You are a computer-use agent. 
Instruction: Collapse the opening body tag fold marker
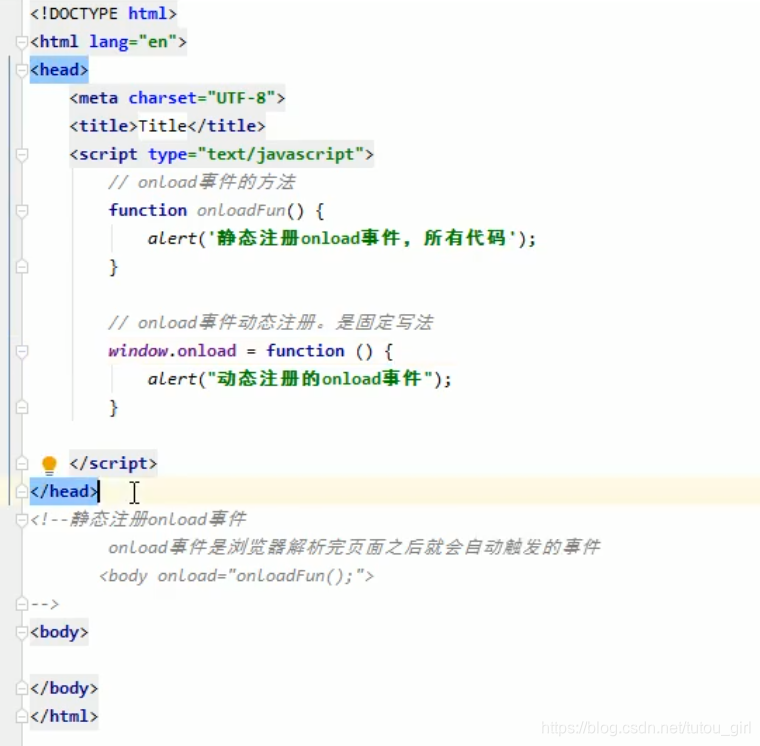coord(21,633)
